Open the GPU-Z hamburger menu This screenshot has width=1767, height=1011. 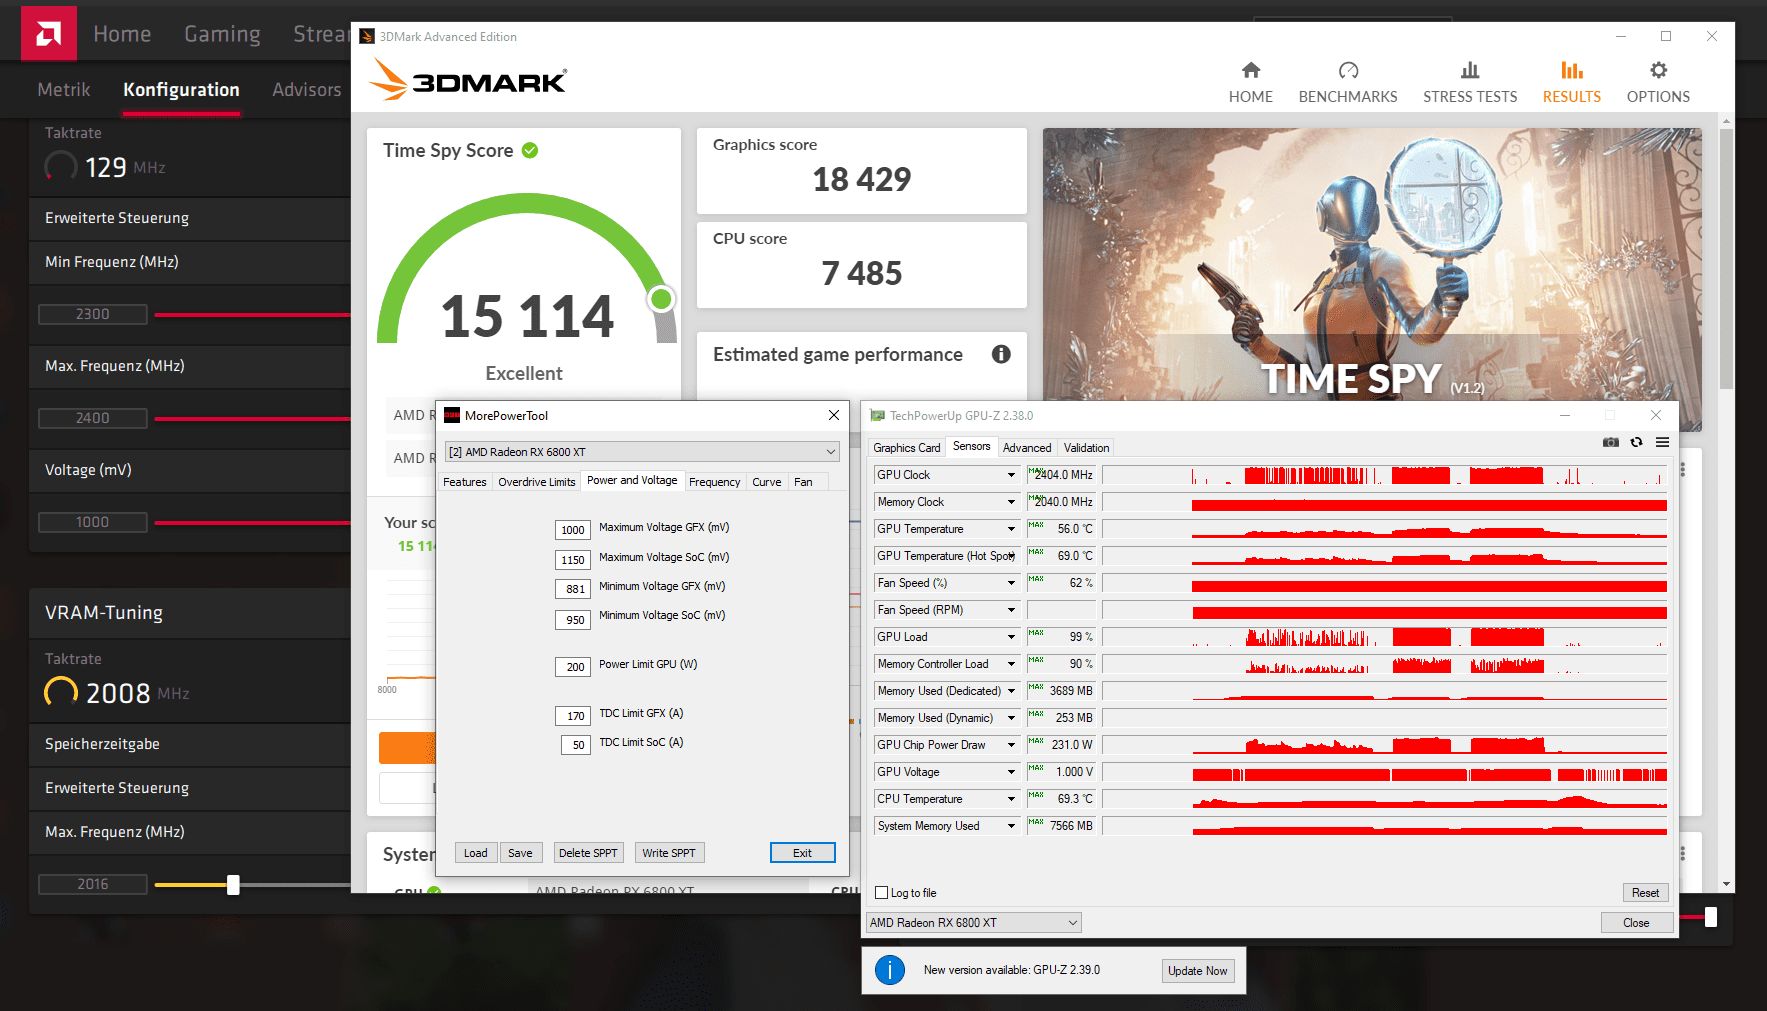[1662, 442]
